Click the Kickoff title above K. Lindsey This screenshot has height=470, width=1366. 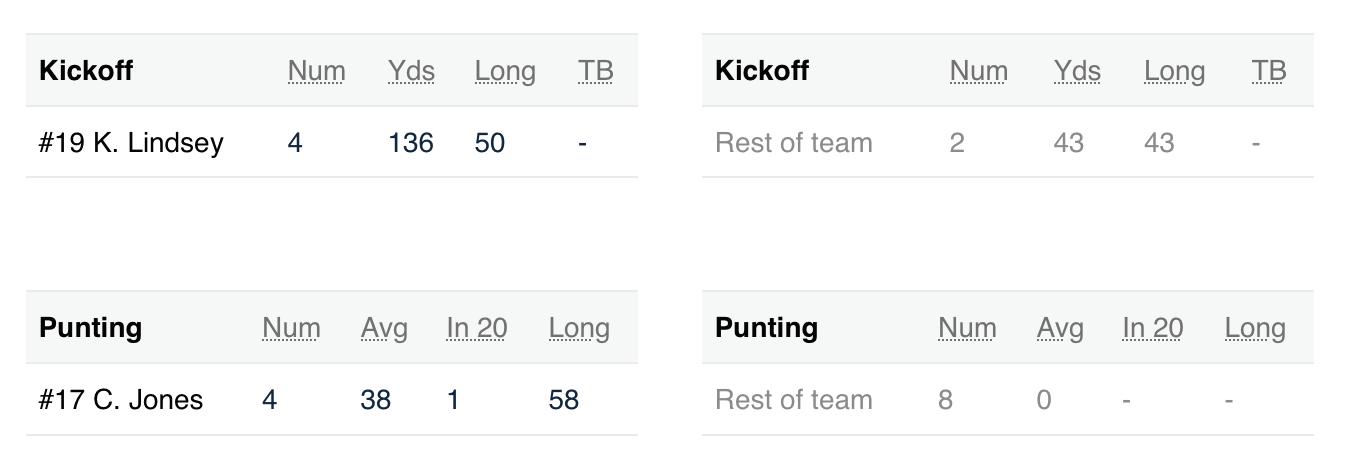point(86,71)
